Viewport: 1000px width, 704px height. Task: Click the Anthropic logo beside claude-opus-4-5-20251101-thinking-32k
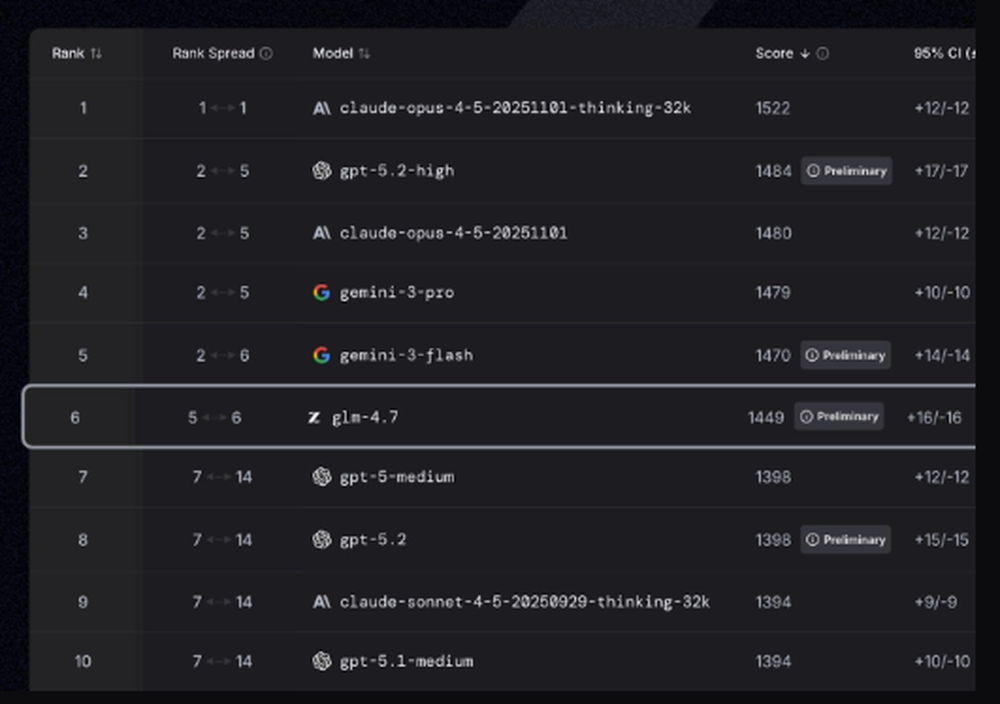tap(321, 108)
